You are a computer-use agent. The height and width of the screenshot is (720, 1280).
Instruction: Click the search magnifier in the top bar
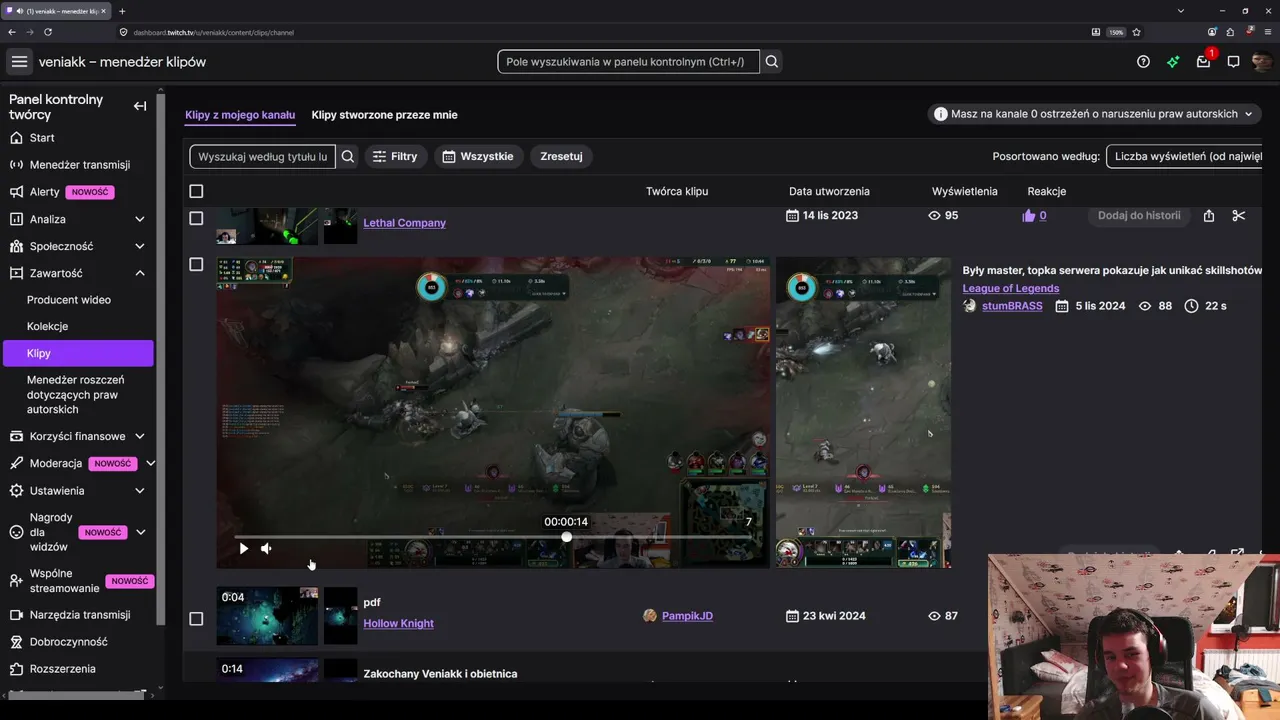(772, 62)
